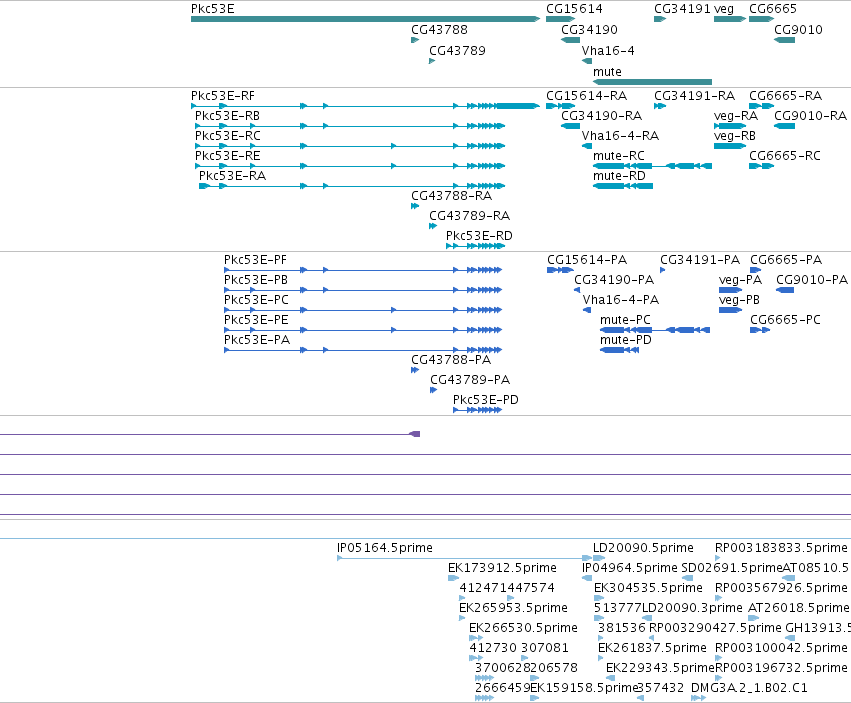
Task: Click the mute-PD protein label
Action: pos(626,340)
